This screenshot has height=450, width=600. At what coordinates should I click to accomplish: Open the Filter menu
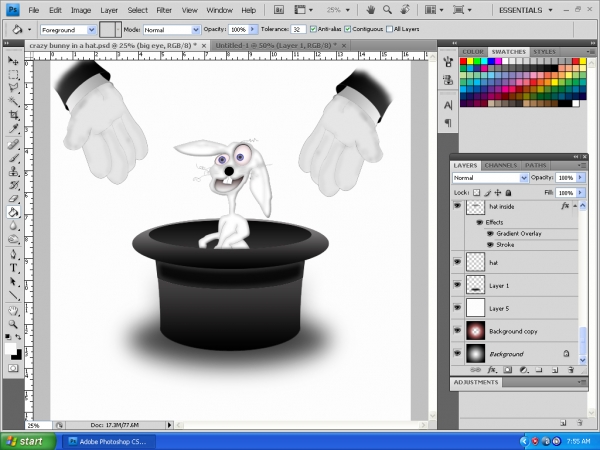[164, 10]
